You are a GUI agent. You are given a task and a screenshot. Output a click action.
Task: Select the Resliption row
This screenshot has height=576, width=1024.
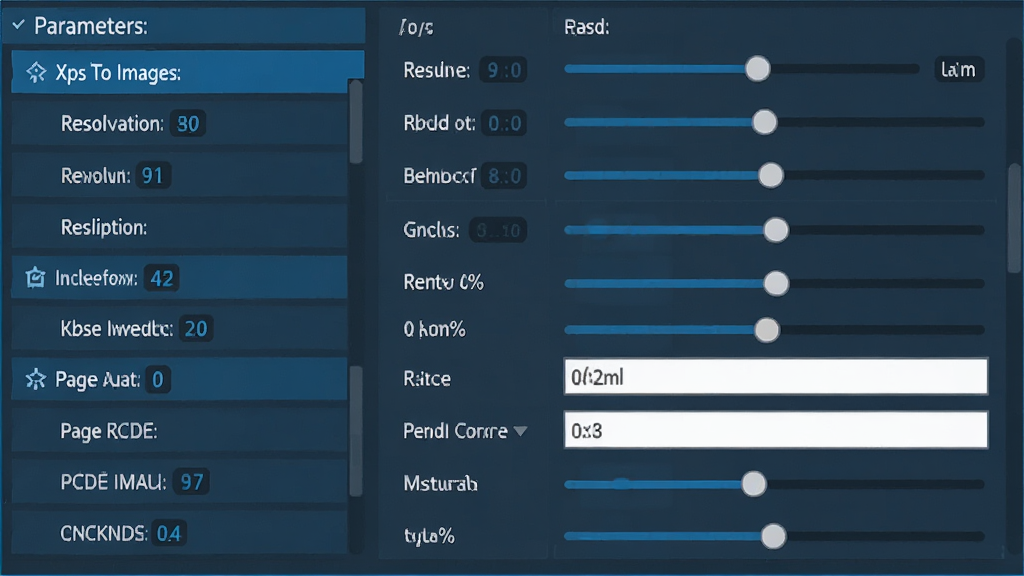pos(180,227)
